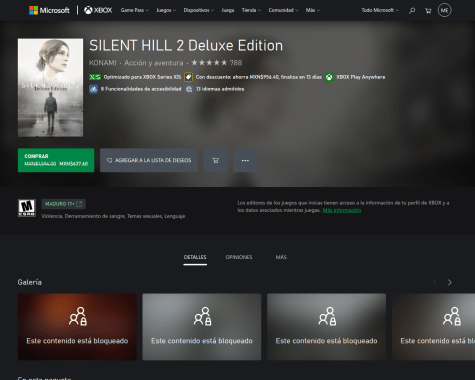Click Agregar a la lista de deseos
The image size is (475, 380).
click(x=149, y=160)
